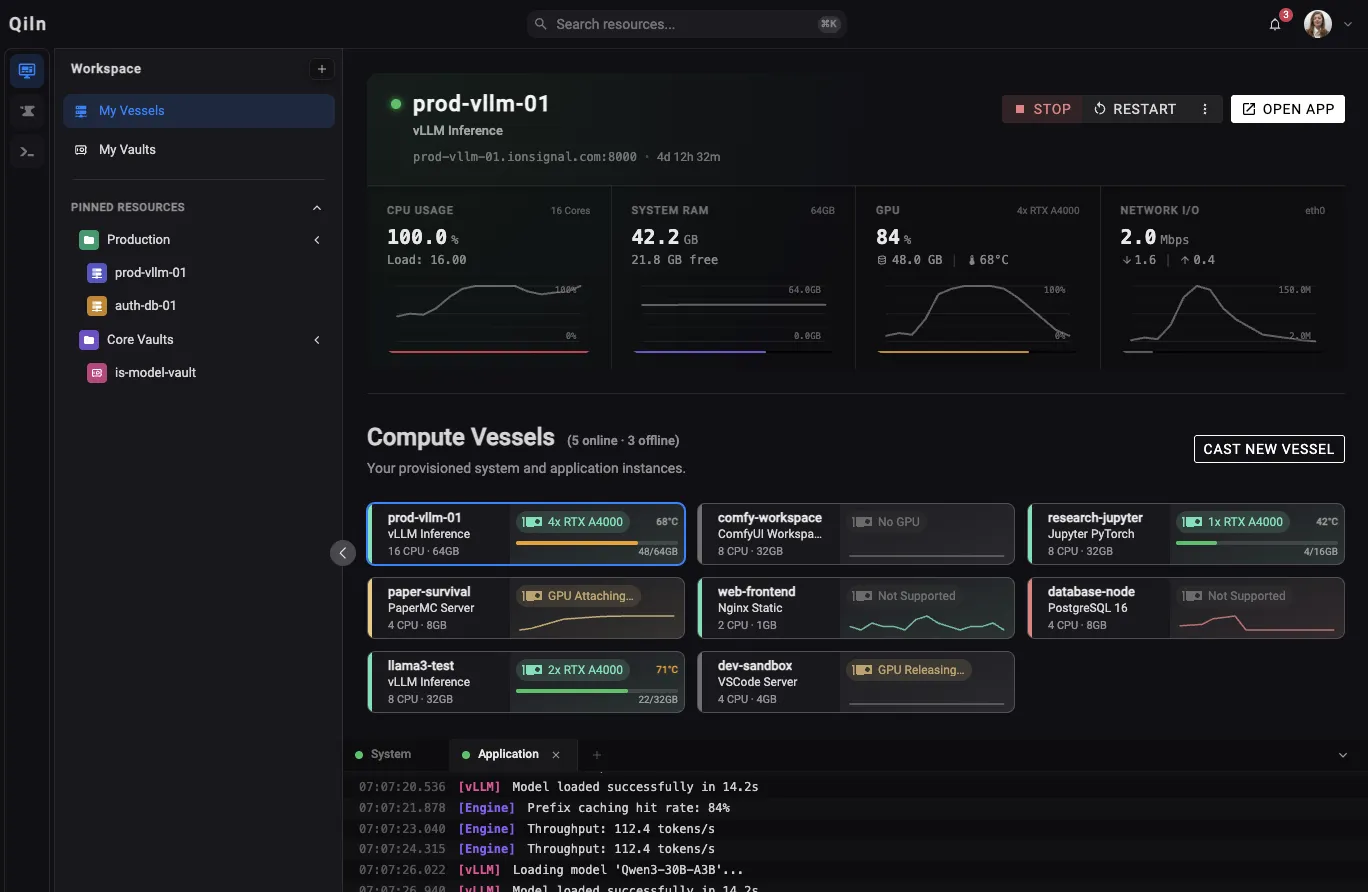
Task: Open the web-frontend vessel
Action: 856,608
